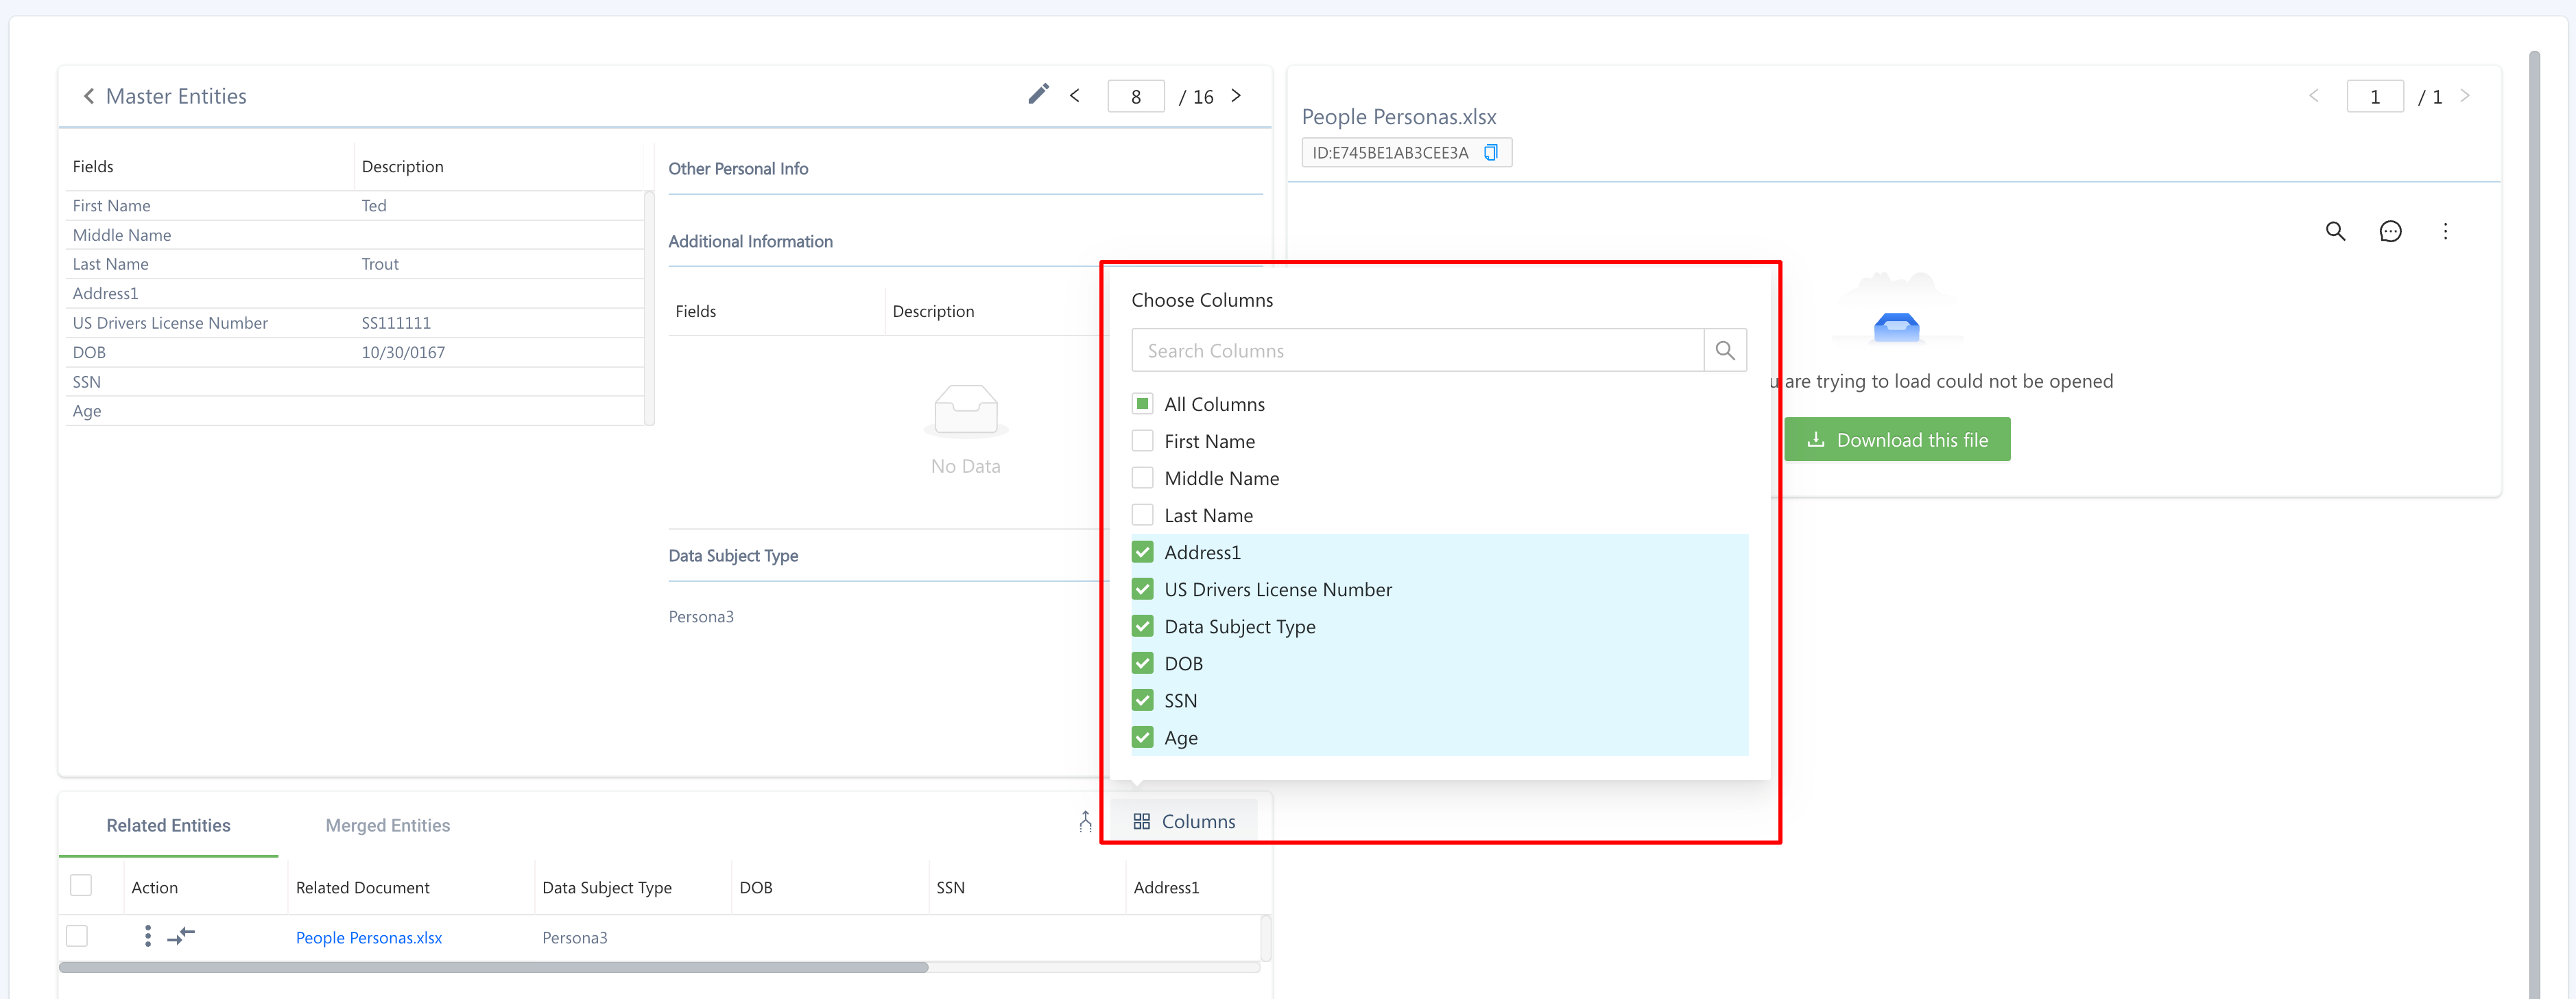Open the document three-dot options menu

(x=2445, y=232)
